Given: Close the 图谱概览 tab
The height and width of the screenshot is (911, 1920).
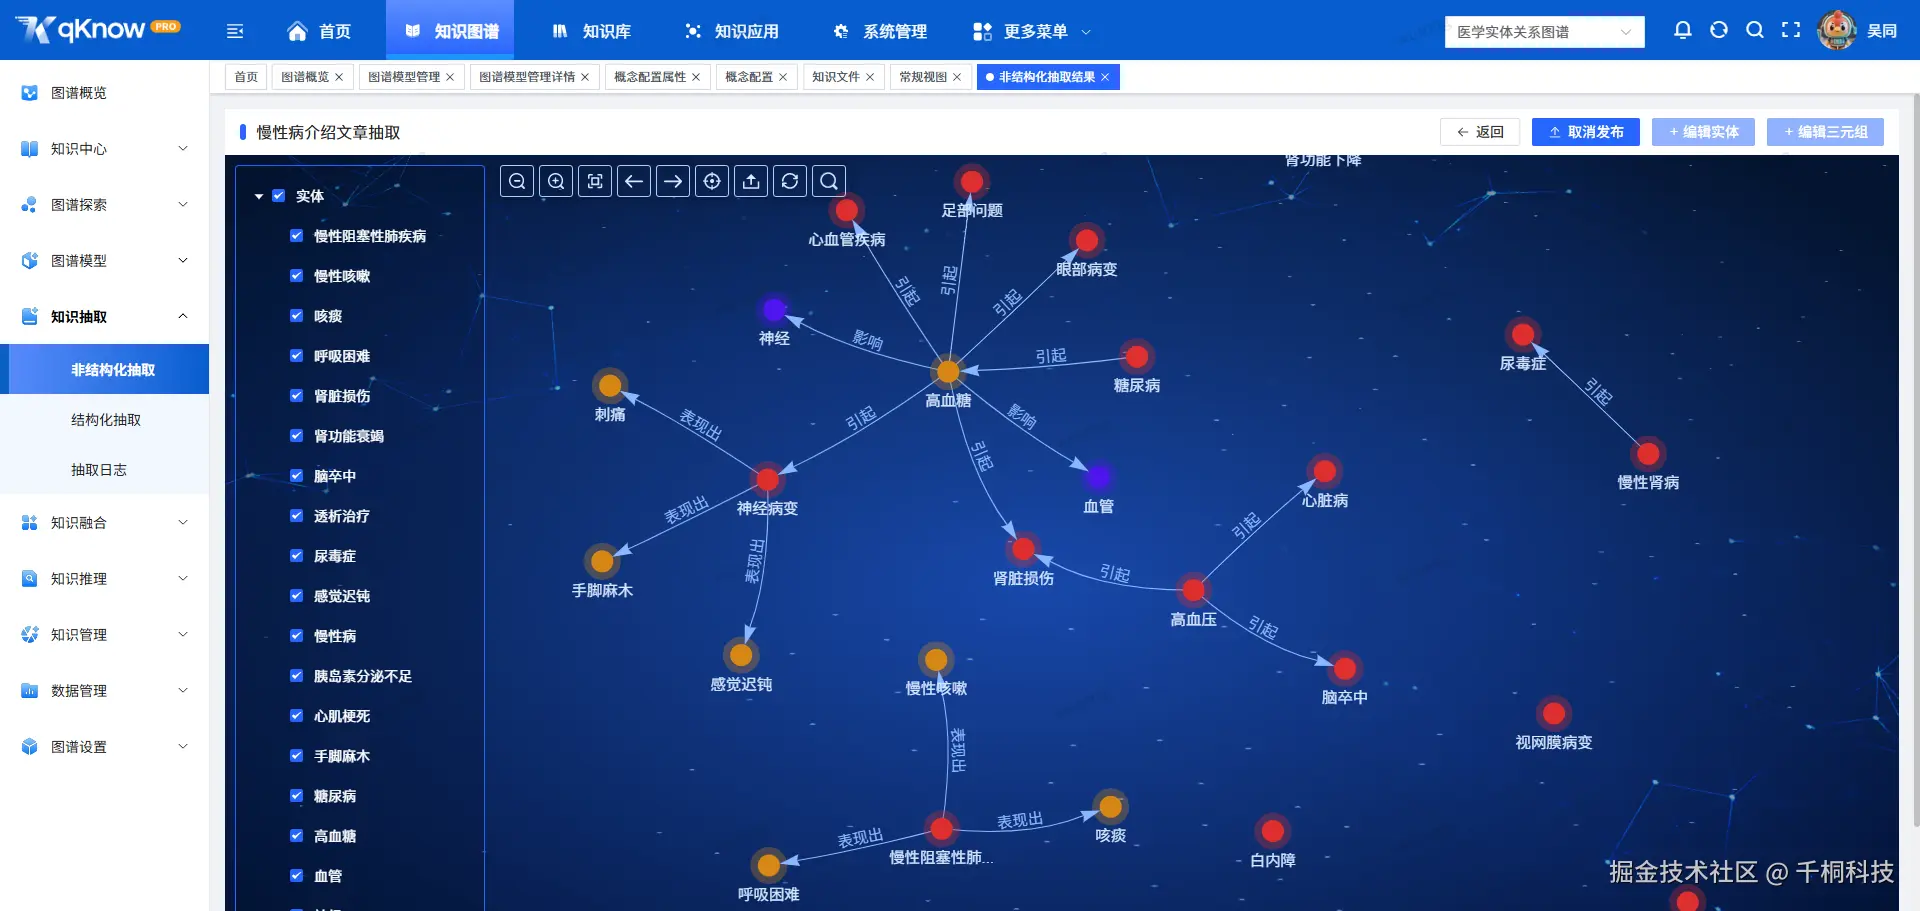Looking at the screenshot, I should (339, 77).
